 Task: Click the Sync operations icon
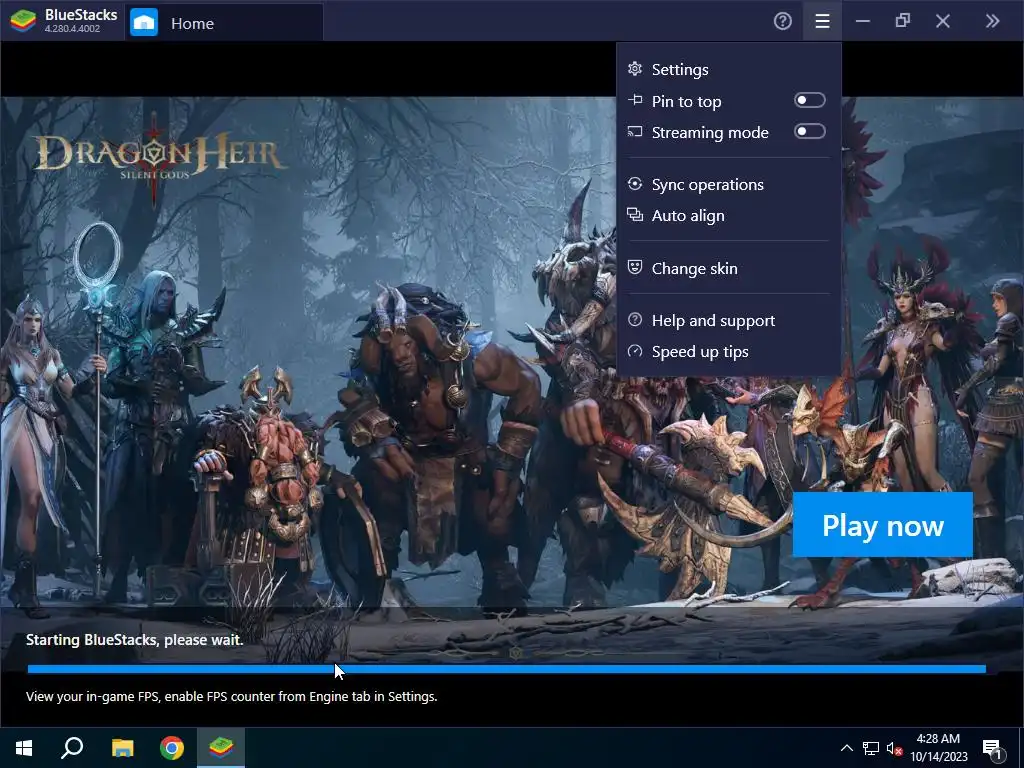pos(635,184)
